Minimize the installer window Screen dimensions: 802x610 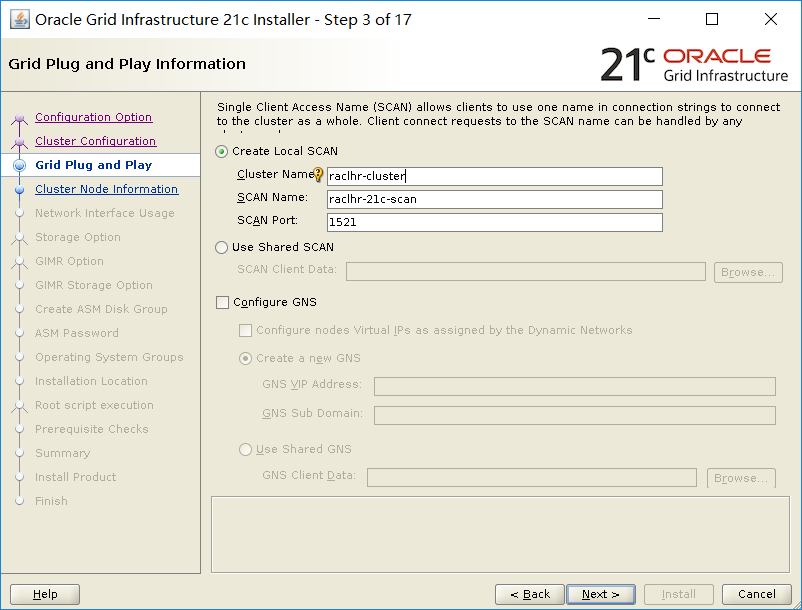pyautogui.click(x=654, y=19)
